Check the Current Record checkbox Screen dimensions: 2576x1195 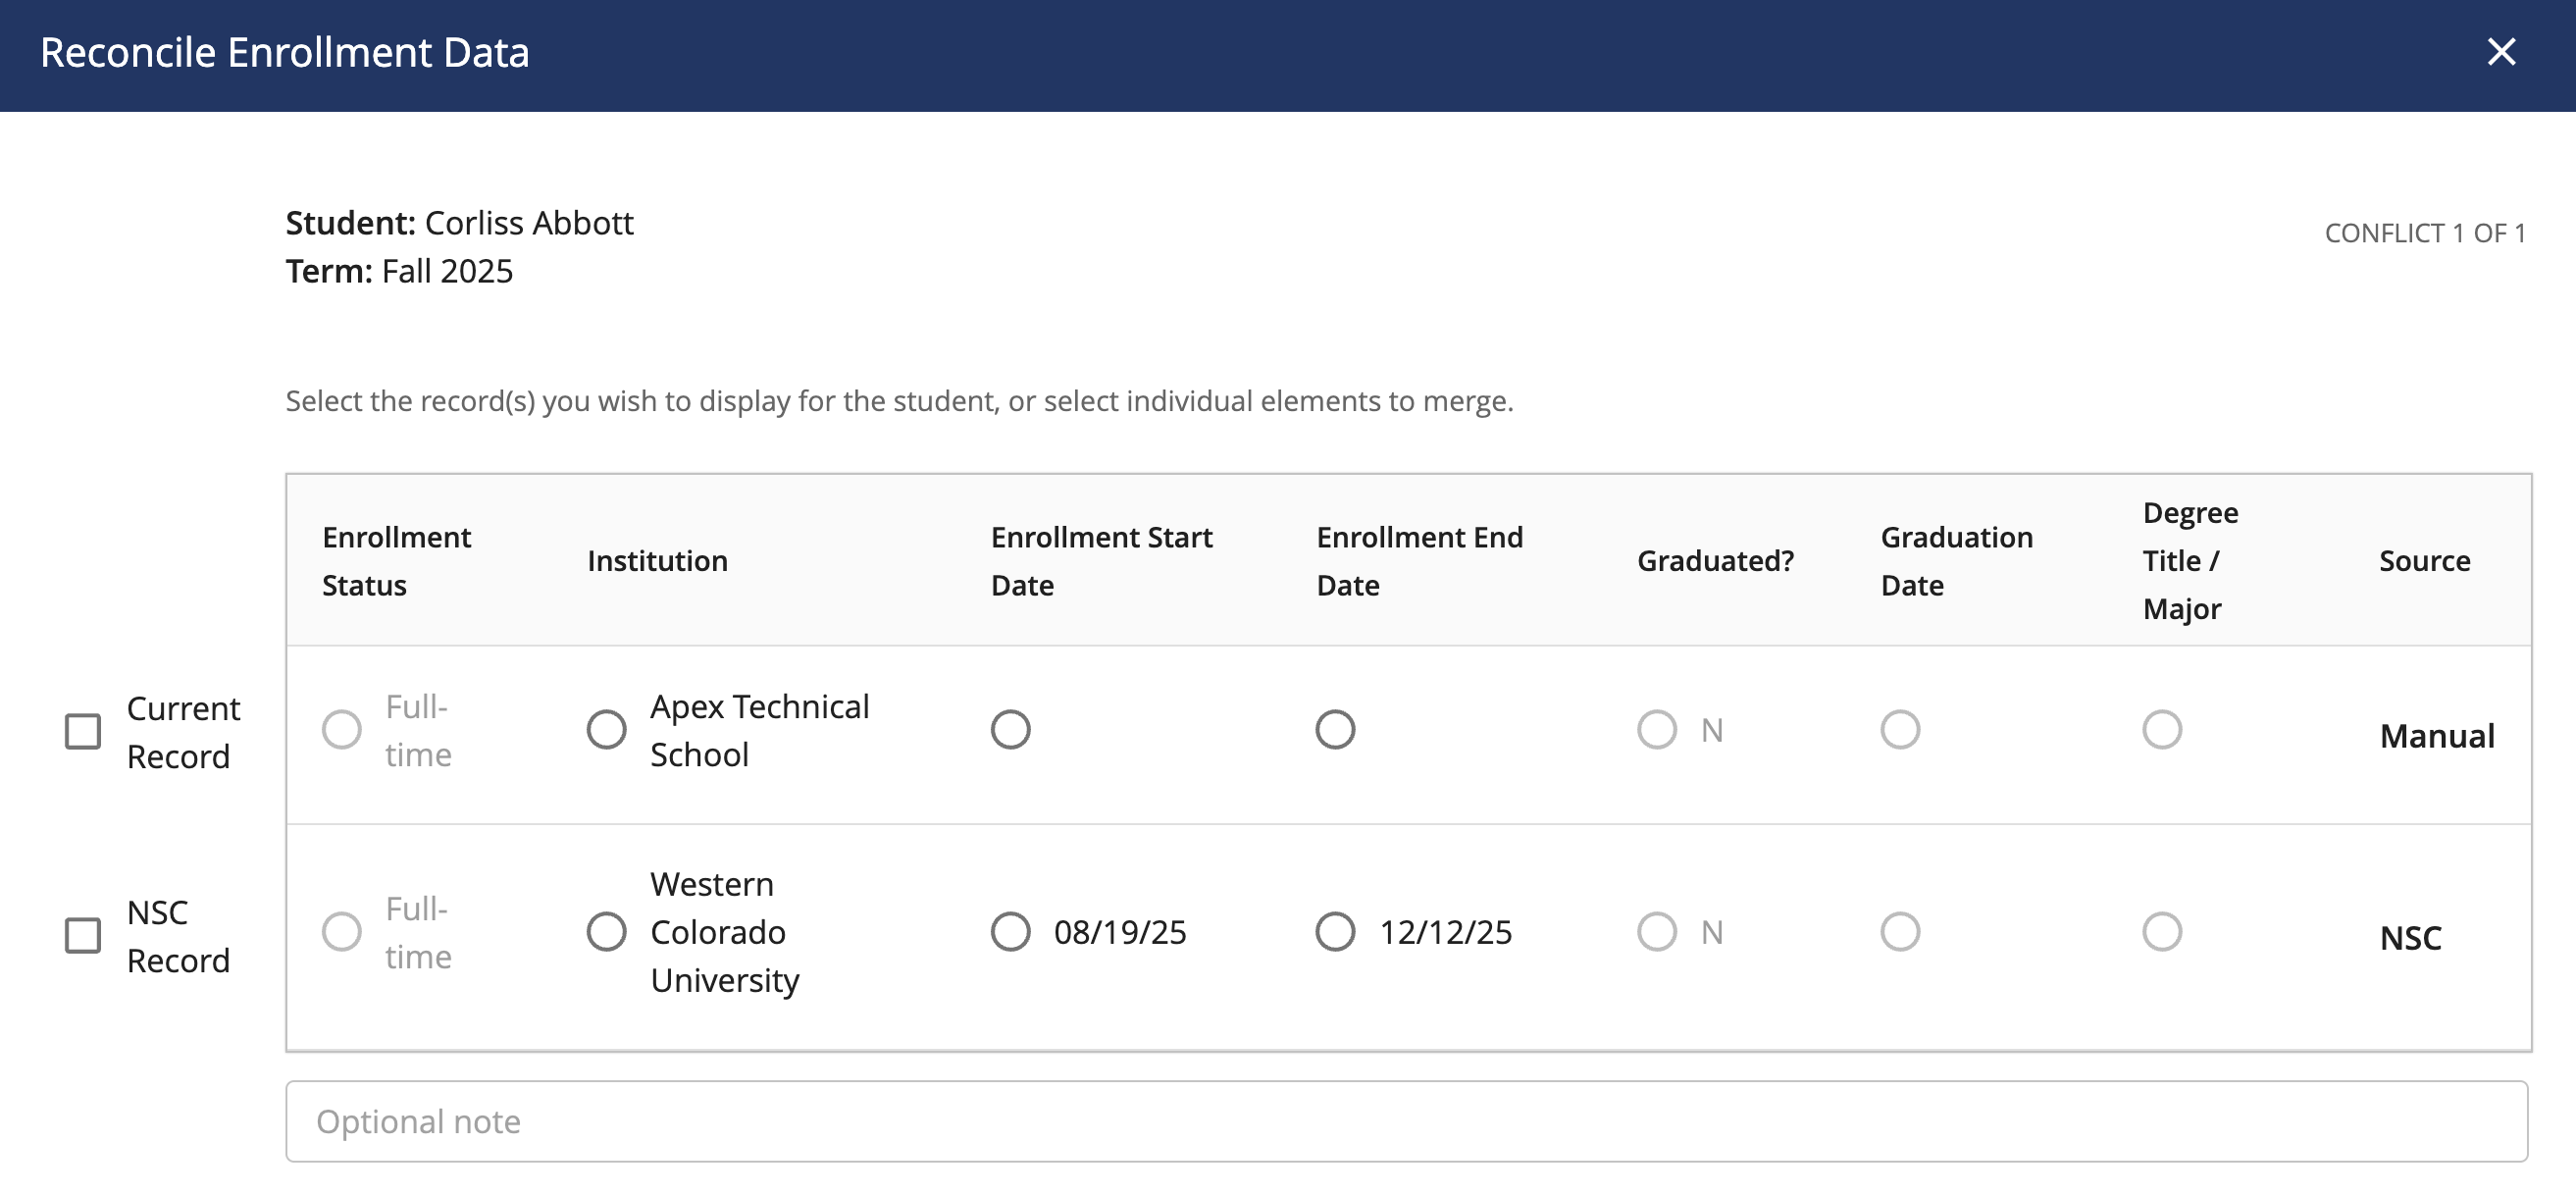83,731
